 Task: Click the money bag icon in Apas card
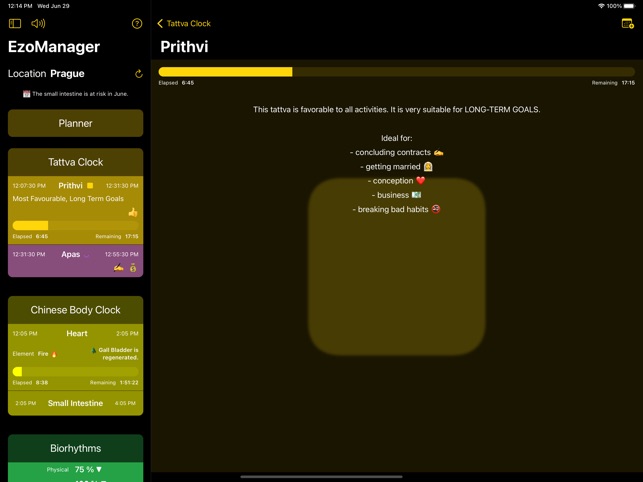[x=133, y=268]
